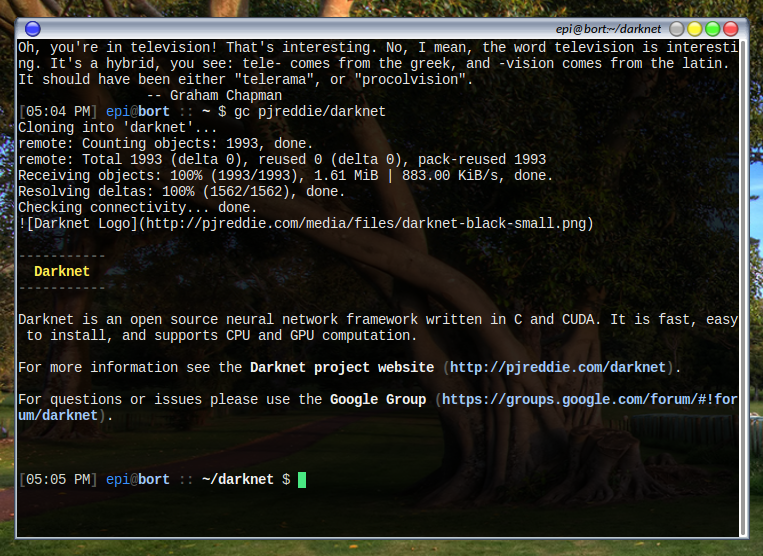Screen dimensions: 763x556
Task: Open the http://pjreddie.com/darknet link
Action: (558, 367)
